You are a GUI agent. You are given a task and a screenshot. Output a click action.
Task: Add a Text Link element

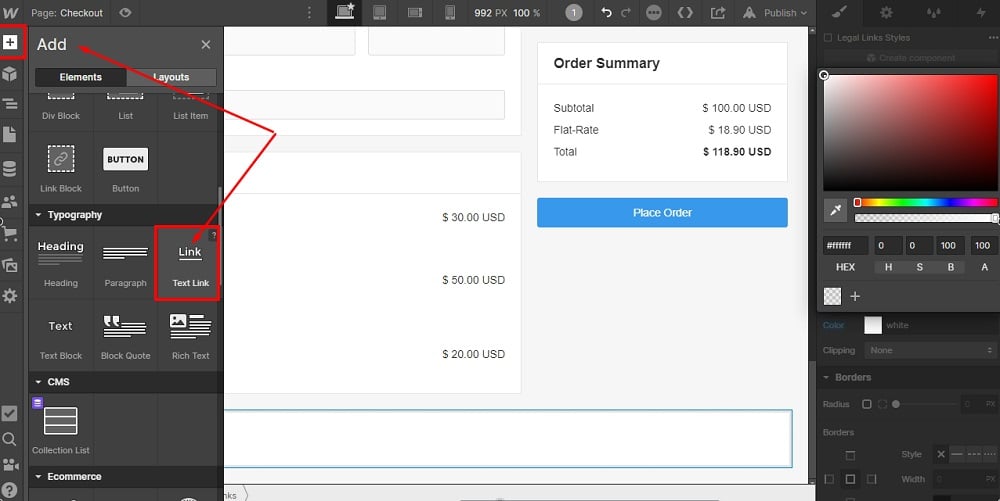coord(189,263)
